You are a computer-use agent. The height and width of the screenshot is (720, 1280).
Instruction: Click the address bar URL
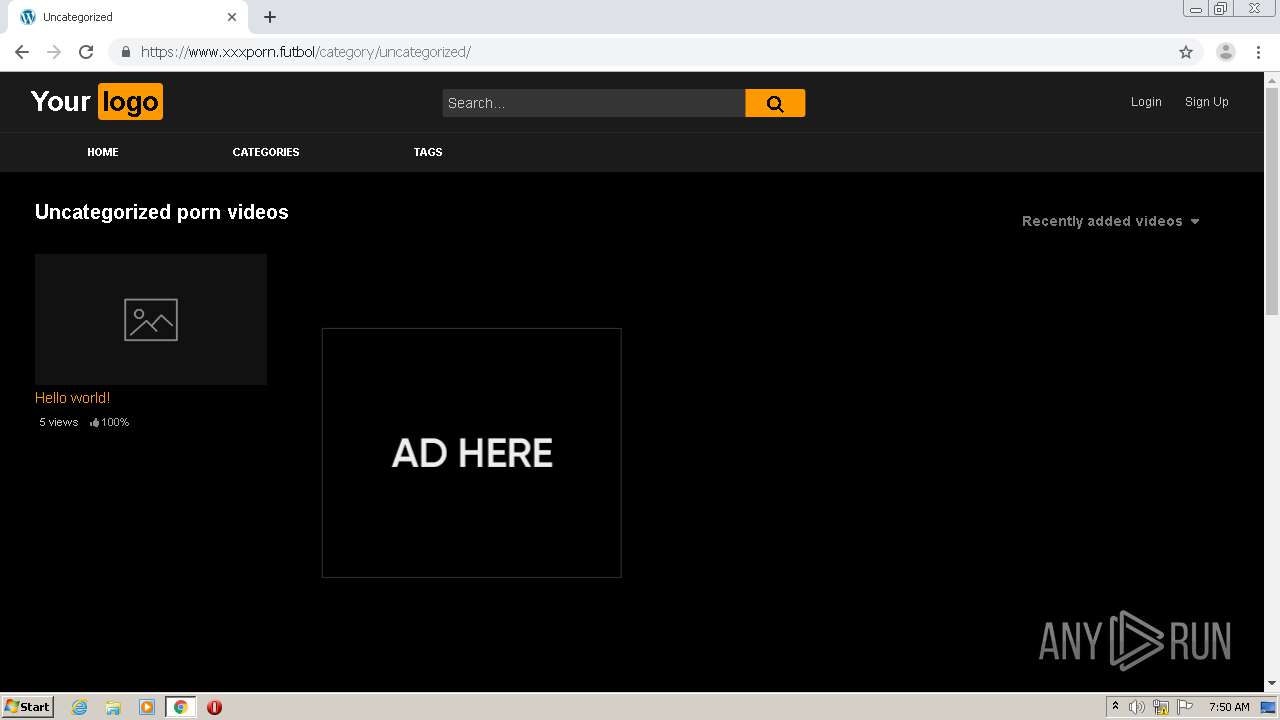(306, 52)
